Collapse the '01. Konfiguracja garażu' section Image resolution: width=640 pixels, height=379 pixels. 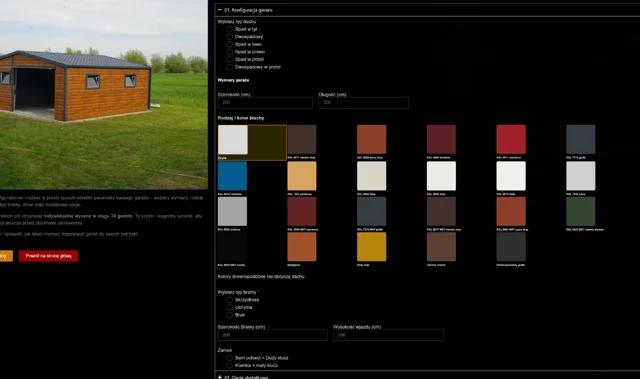(220, 10)
